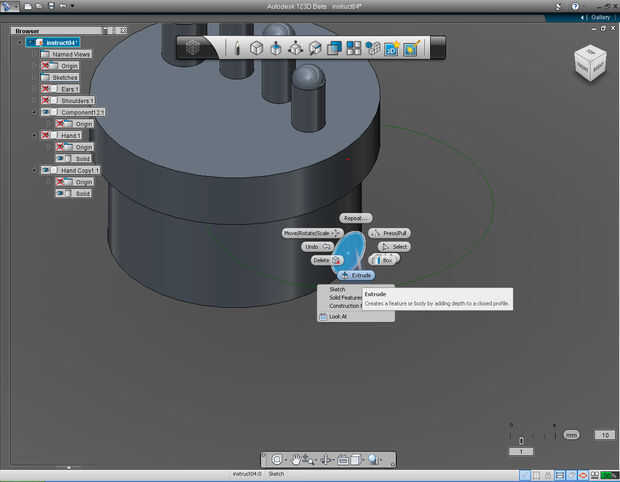Open Sketch submenu in context menu
This screenshot has width=620, height=482.
pos(337,289)
